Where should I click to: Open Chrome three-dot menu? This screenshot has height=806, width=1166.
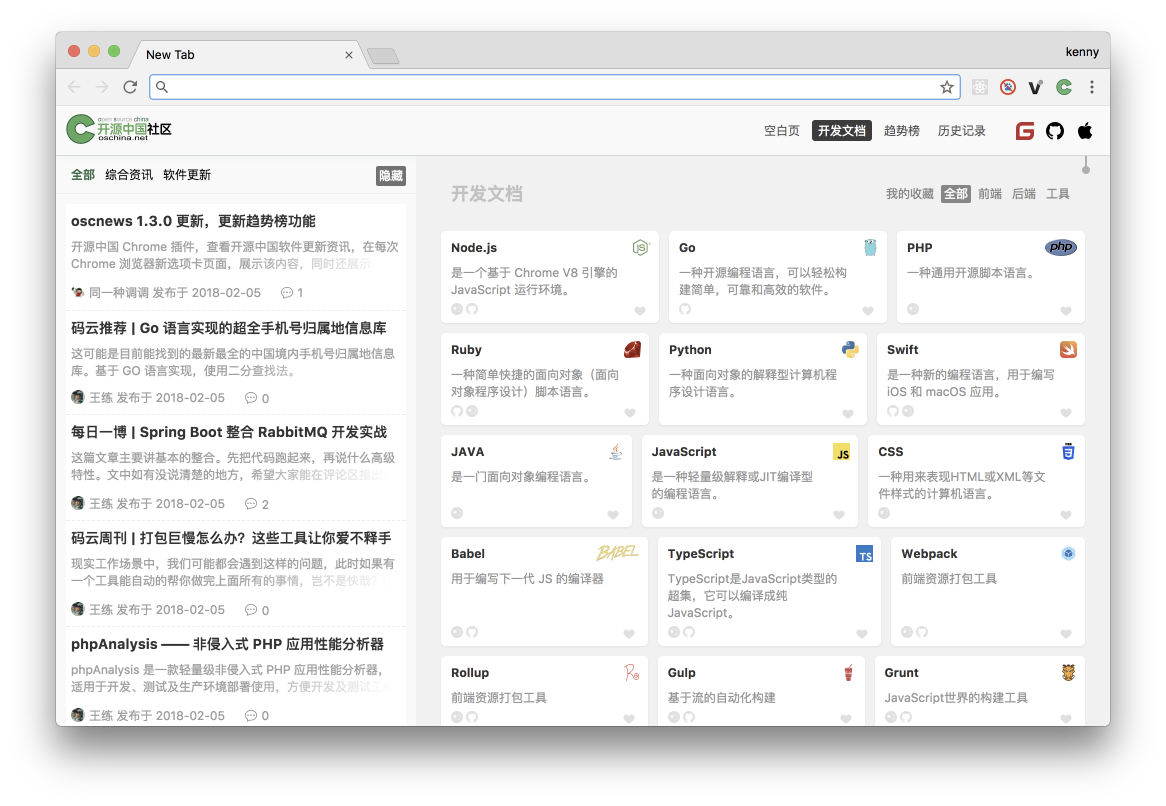(1092, 87)
